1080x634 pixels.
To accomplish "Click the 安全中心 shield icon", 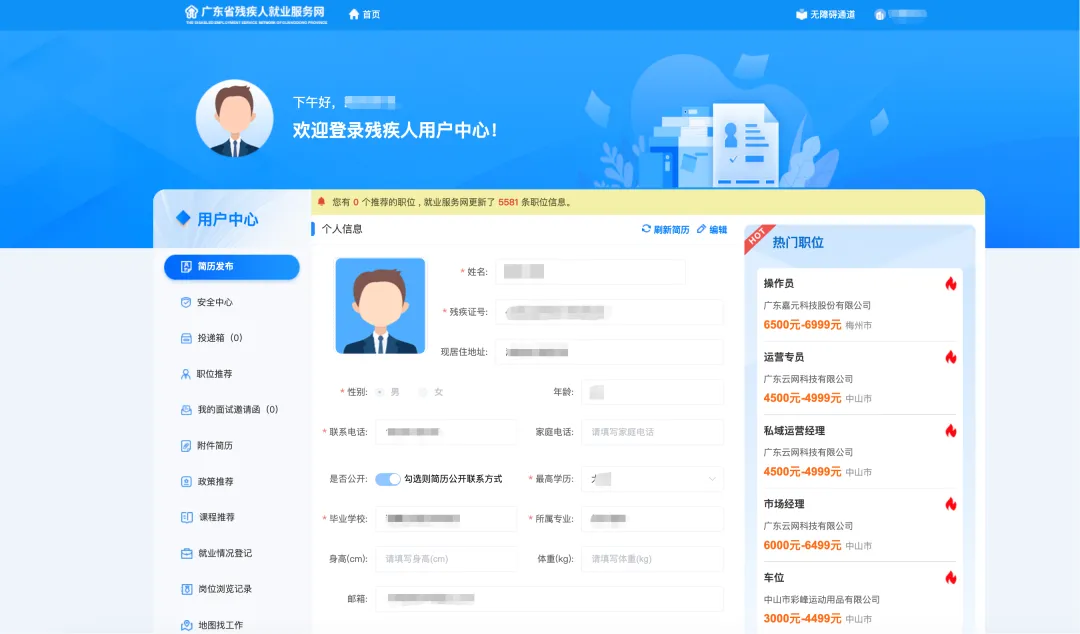I will (185, 302).
